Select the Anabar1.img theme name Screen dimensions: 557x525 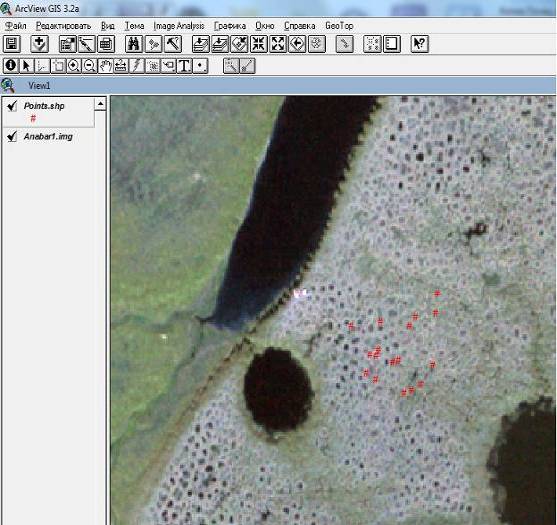pyautogui.click(x=48, y=136)
